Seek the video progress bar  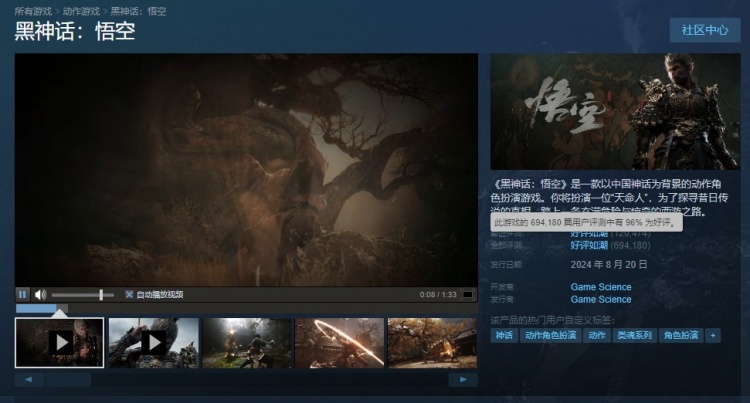point(246,309)
